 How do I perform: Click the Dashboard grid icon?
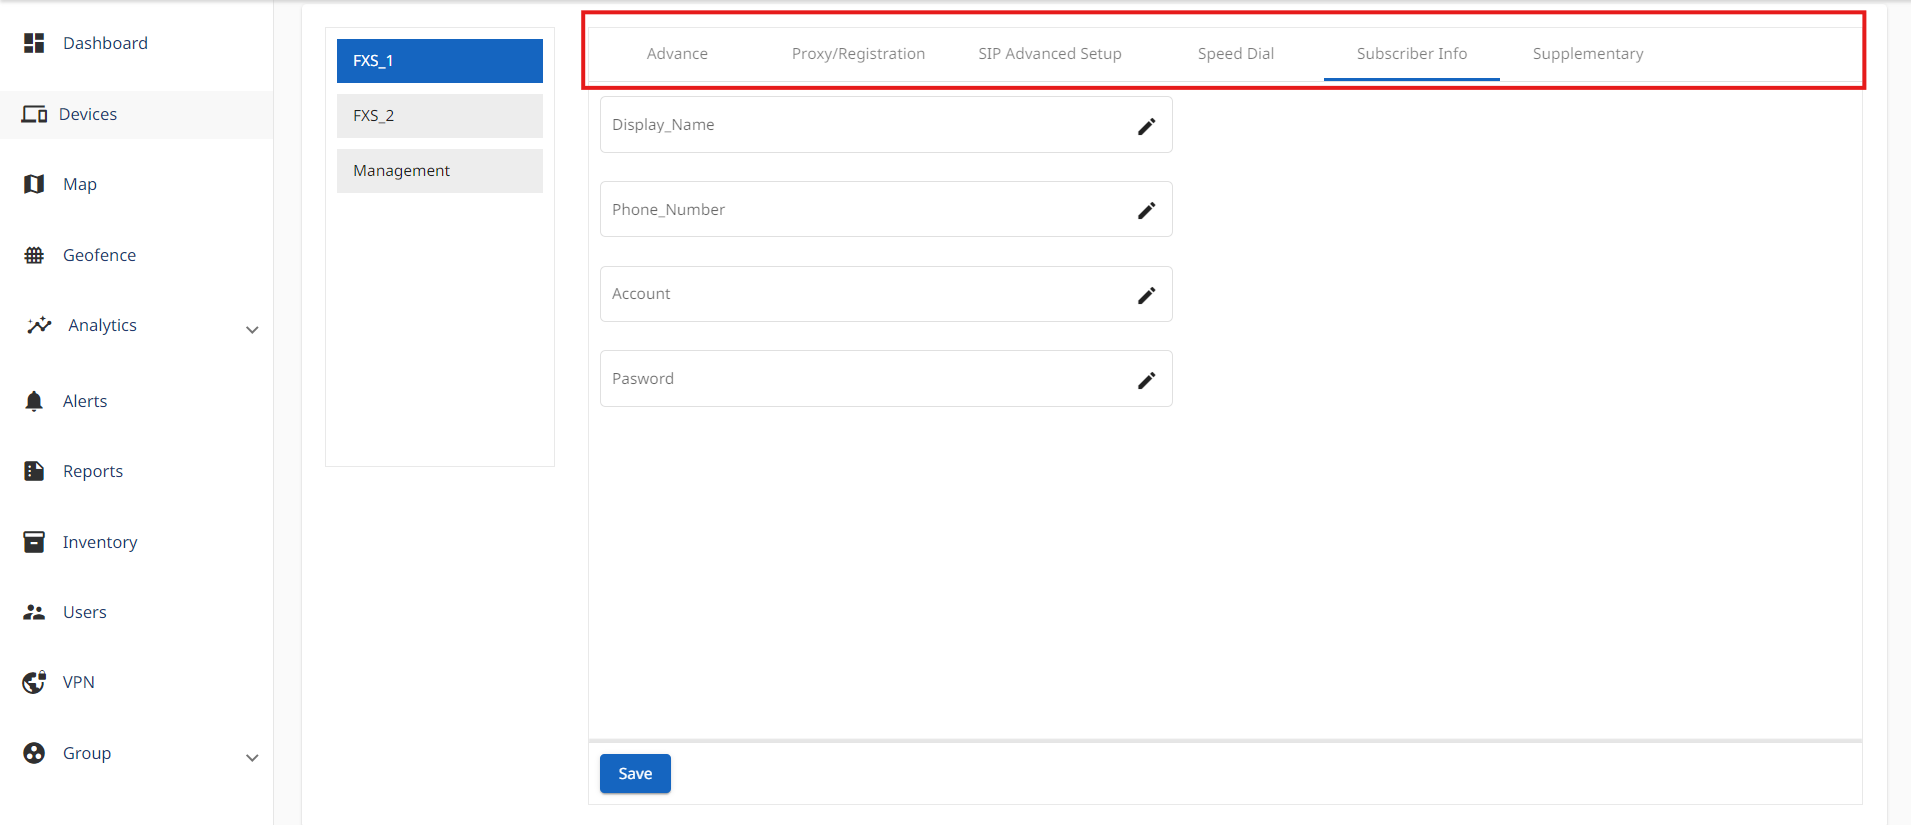coord(34,43)
